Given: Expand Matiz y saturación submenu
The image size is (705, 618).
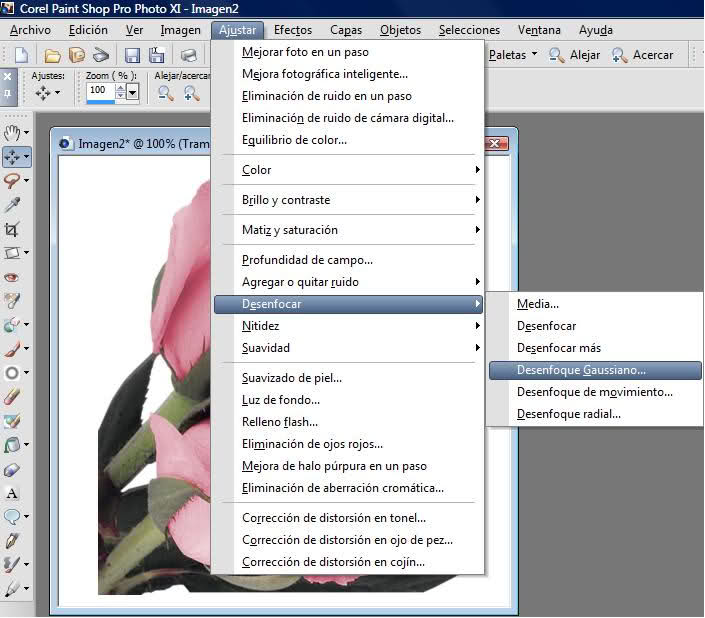Looking at the screenshot, I should coord(348,230).
